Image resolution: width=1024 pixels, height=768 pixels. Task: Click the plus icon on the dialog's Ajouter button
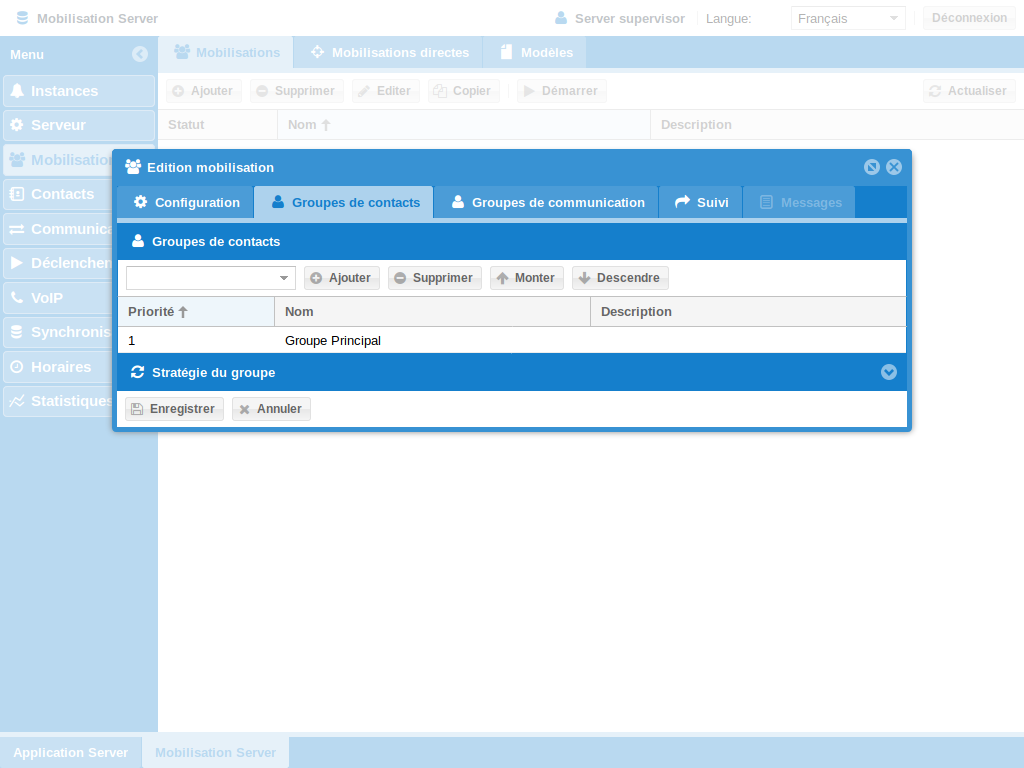[x=316, y=278]
